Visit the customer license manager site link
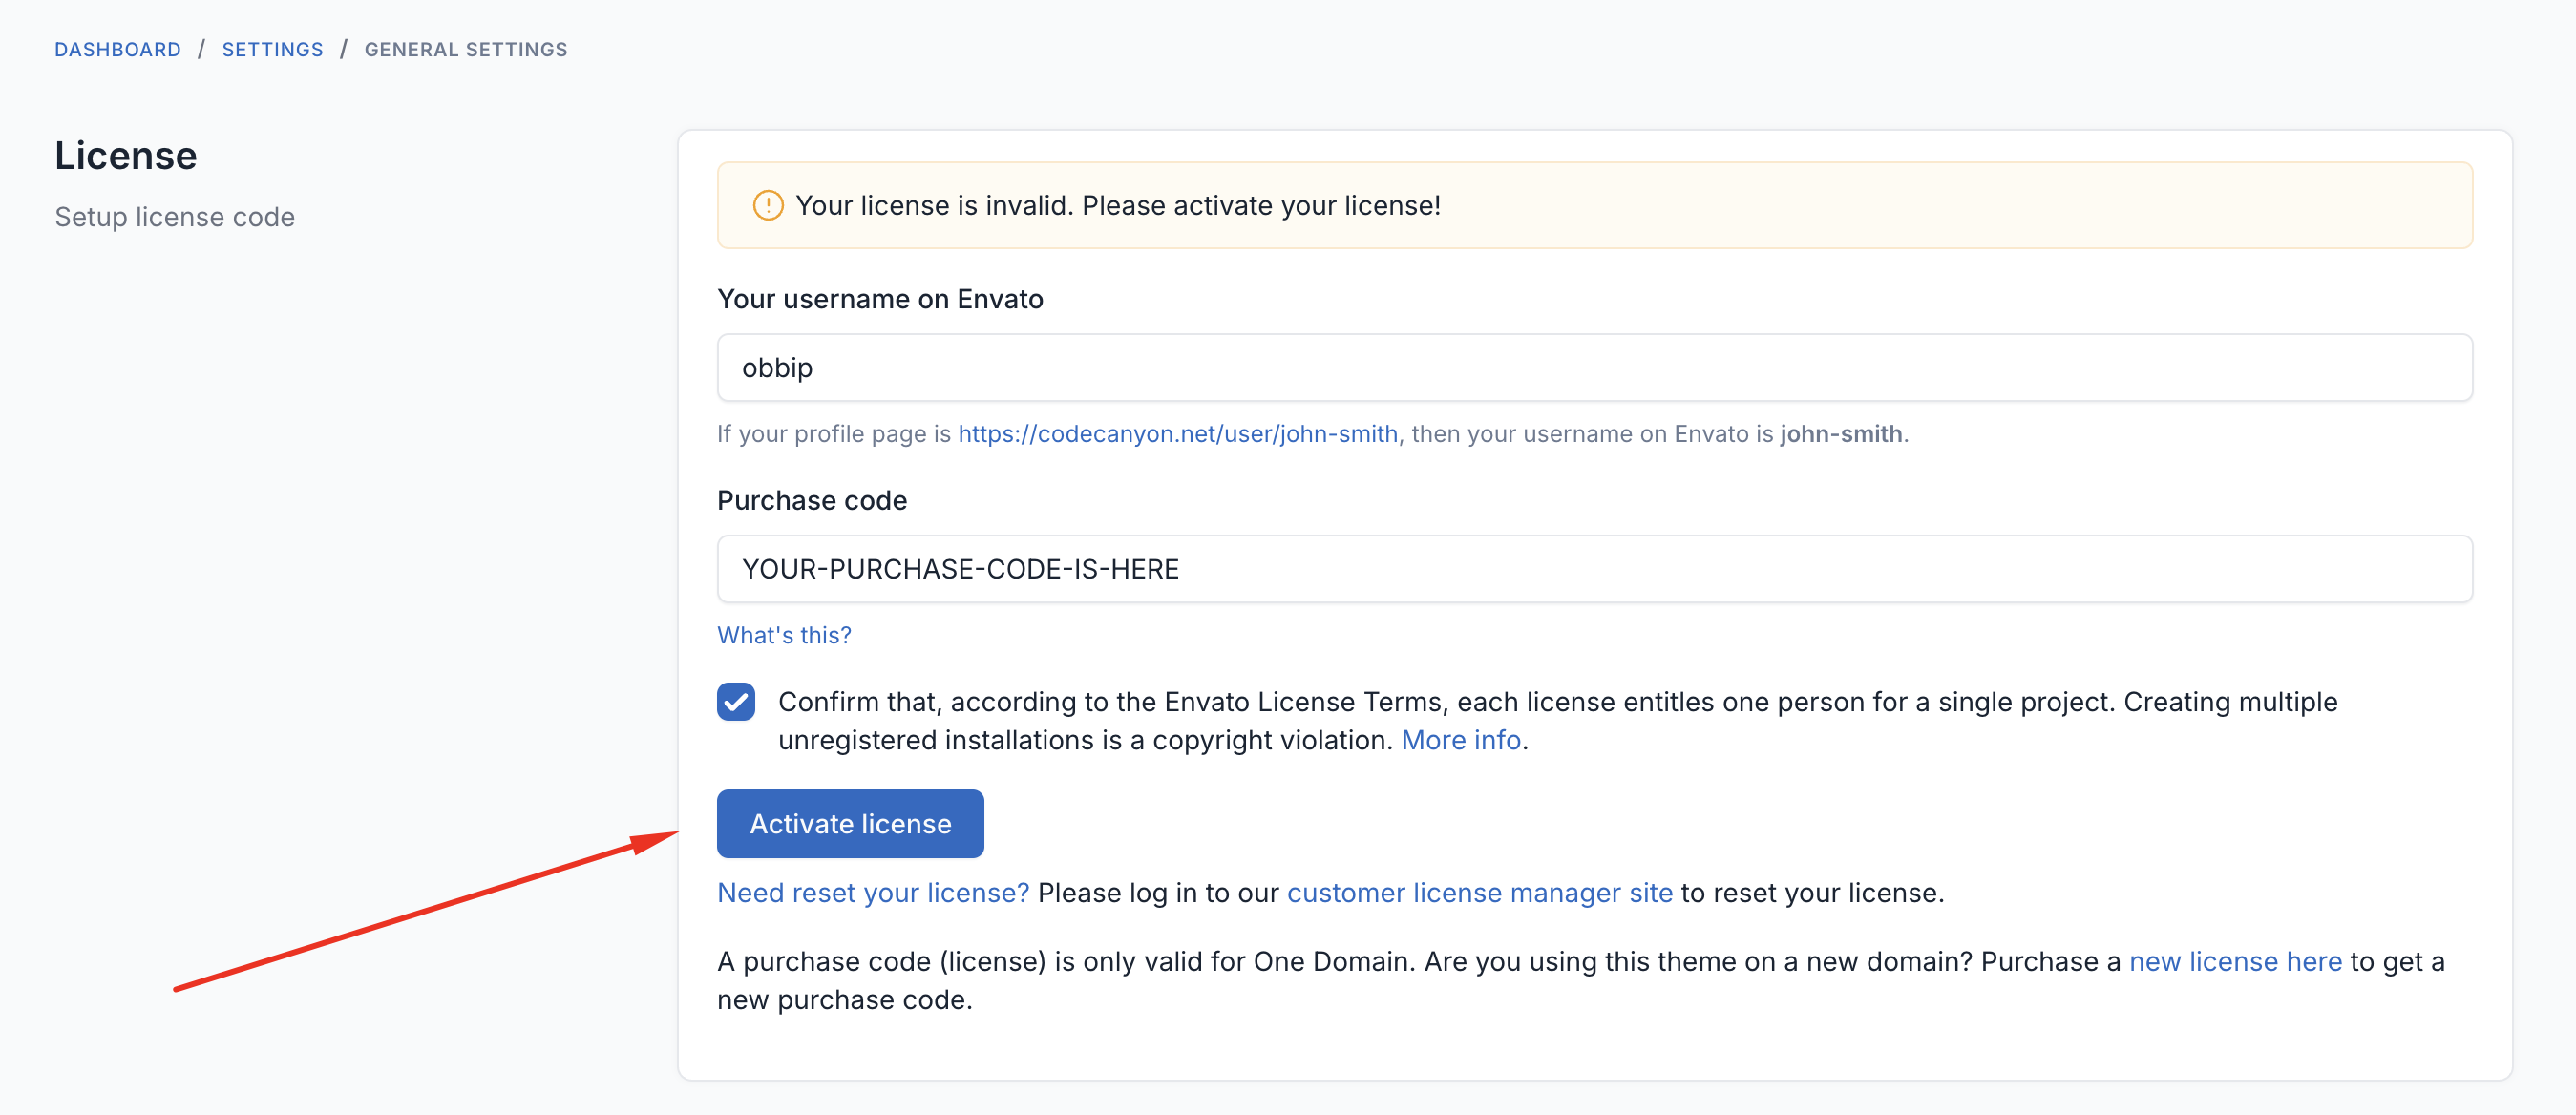Image resolution: width=2576 pixels, height=1115 pixels. coord(1479,892)
